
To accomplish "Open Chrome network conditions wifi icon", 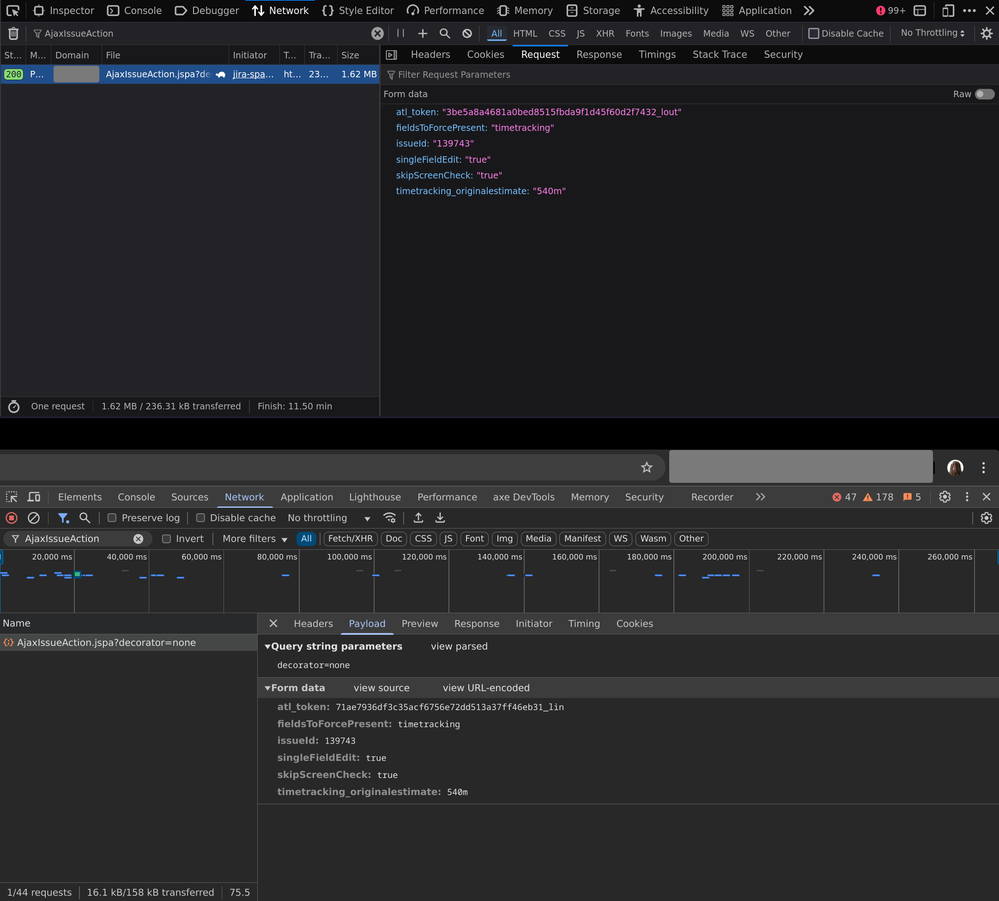I will click(390, 518).
